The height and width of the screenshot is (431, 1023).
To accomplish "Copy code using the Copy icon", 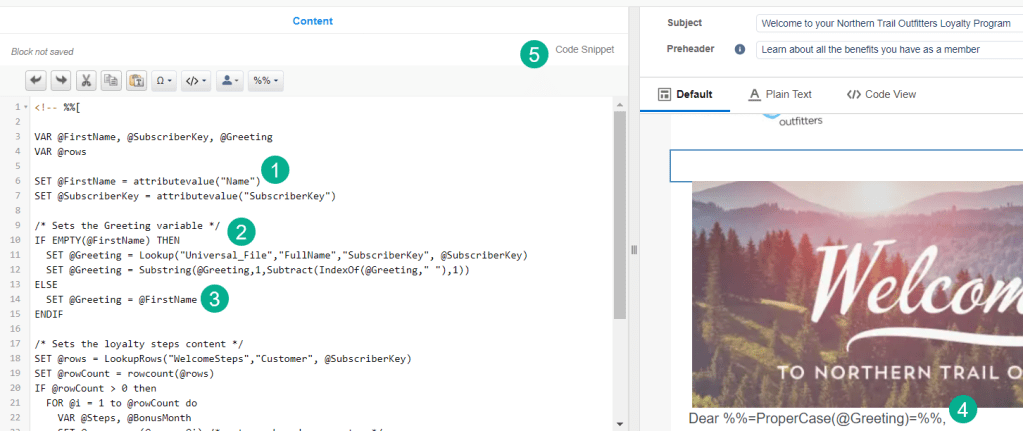I will [x=111, y=80].
